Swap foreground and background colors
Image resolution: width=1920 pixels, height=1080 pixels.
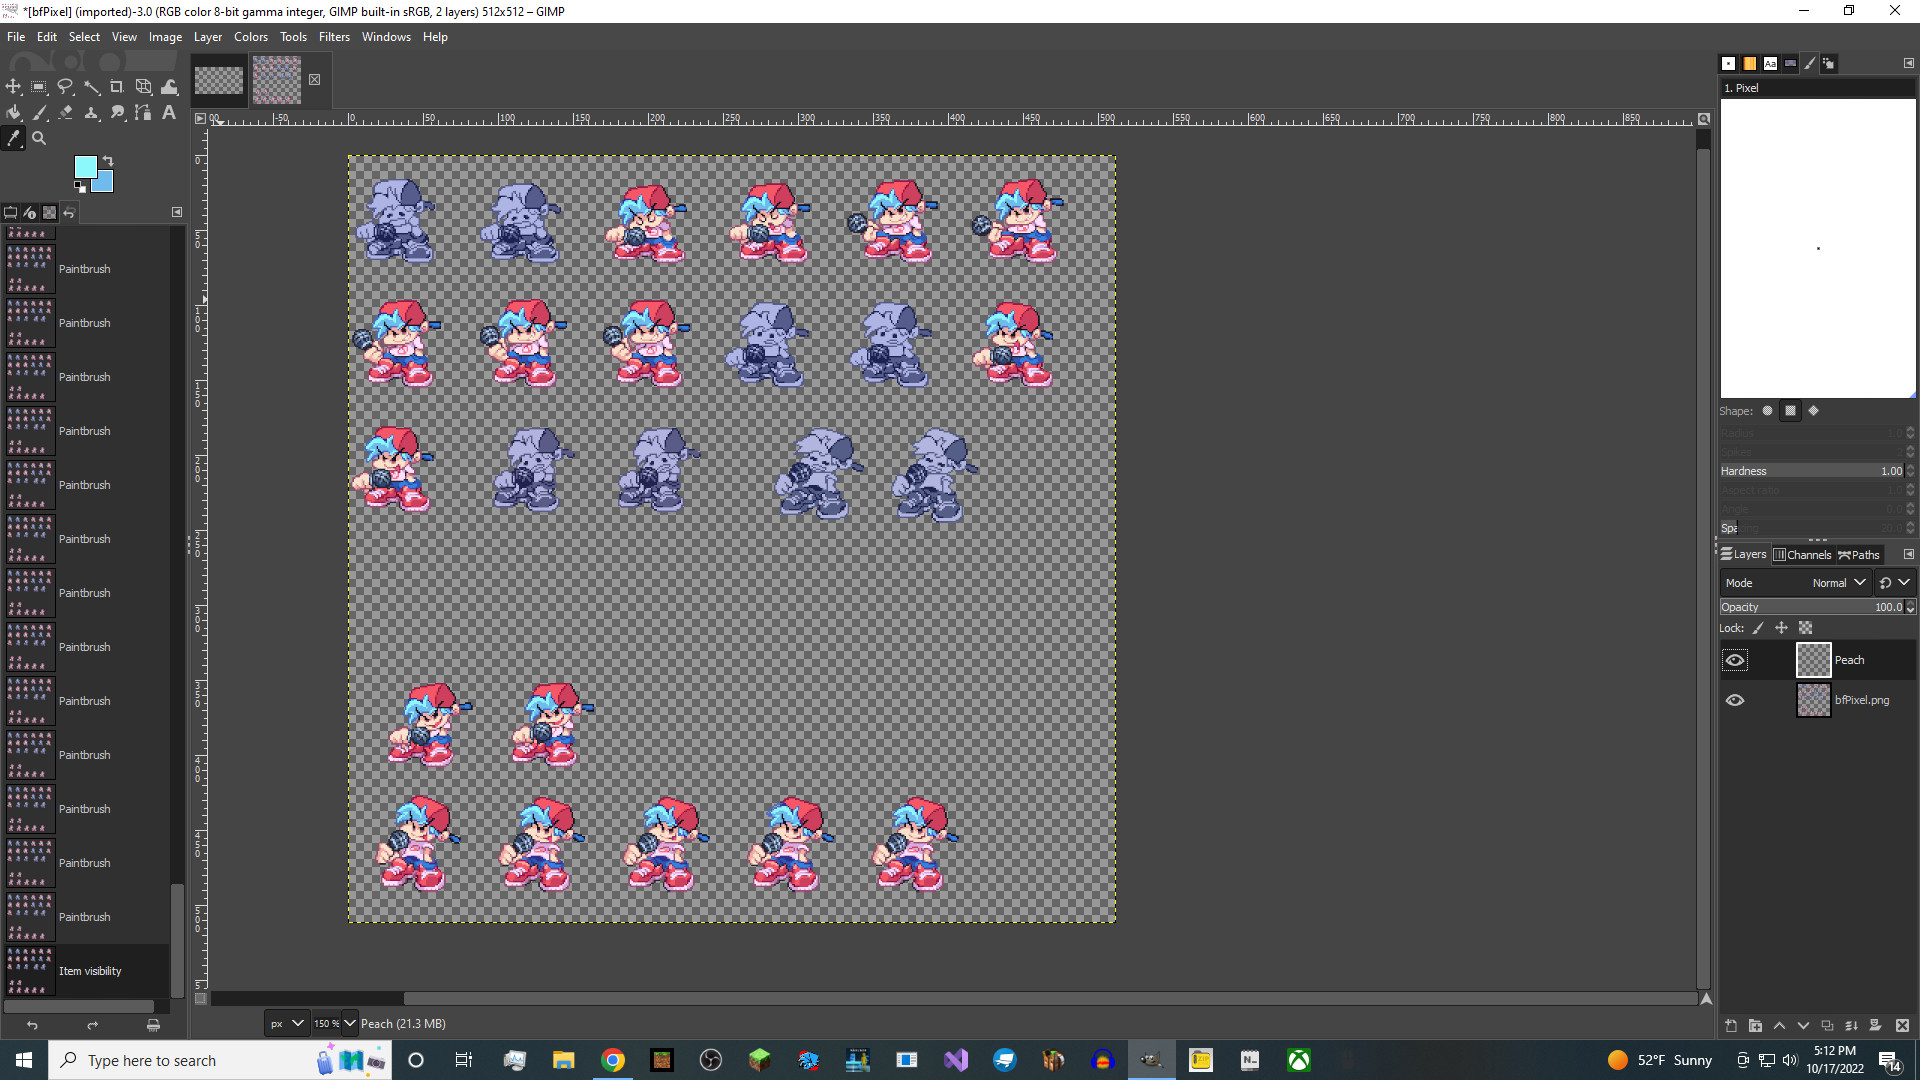click(x=108, y=161)
